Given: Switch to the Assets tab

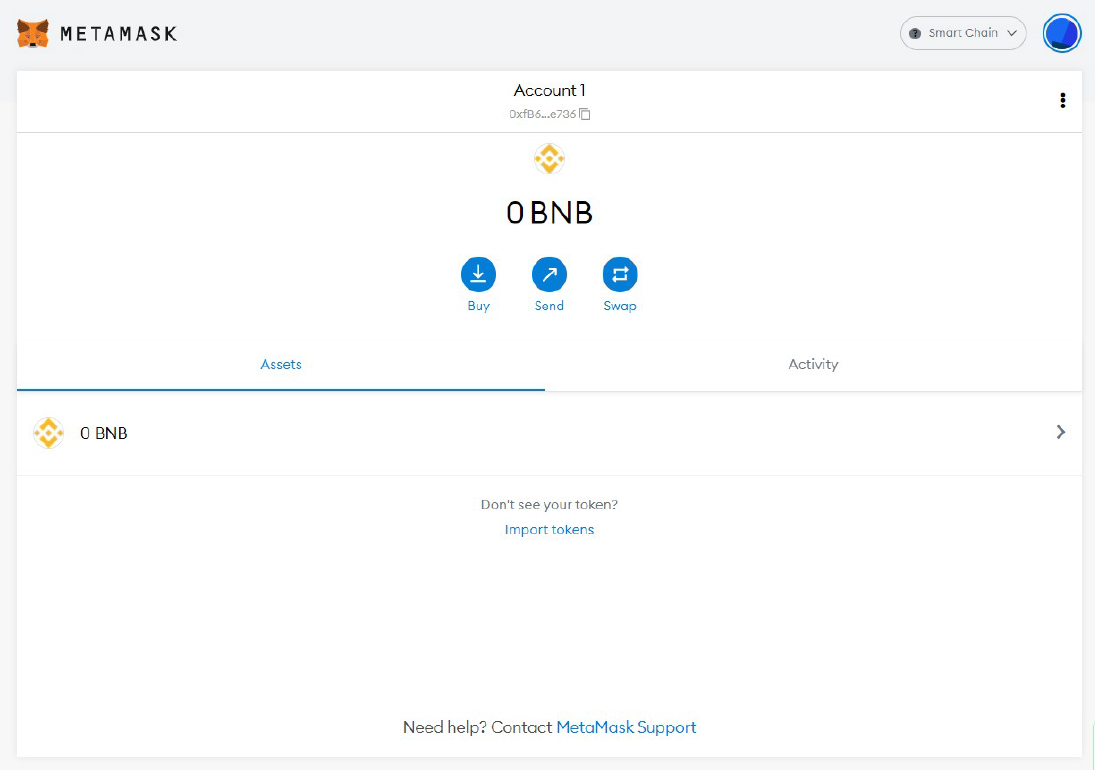Looking at the screenshot, I should [x=281, y=365].
